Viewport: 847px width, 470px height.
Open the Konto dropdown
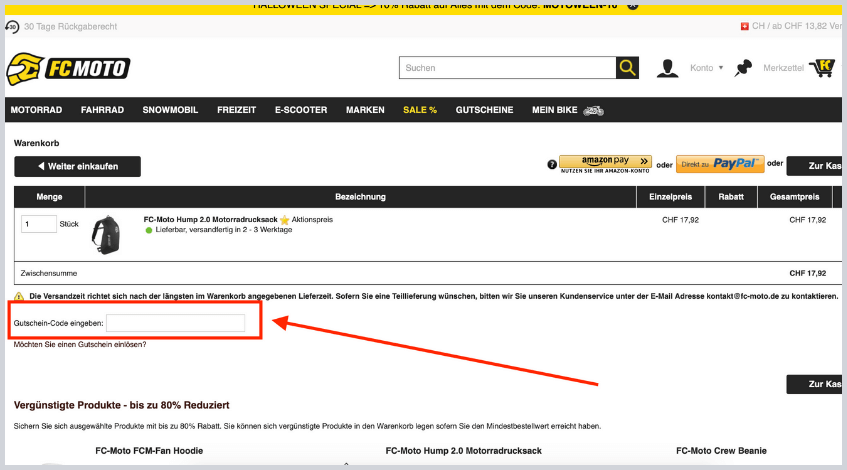(707, 68)
